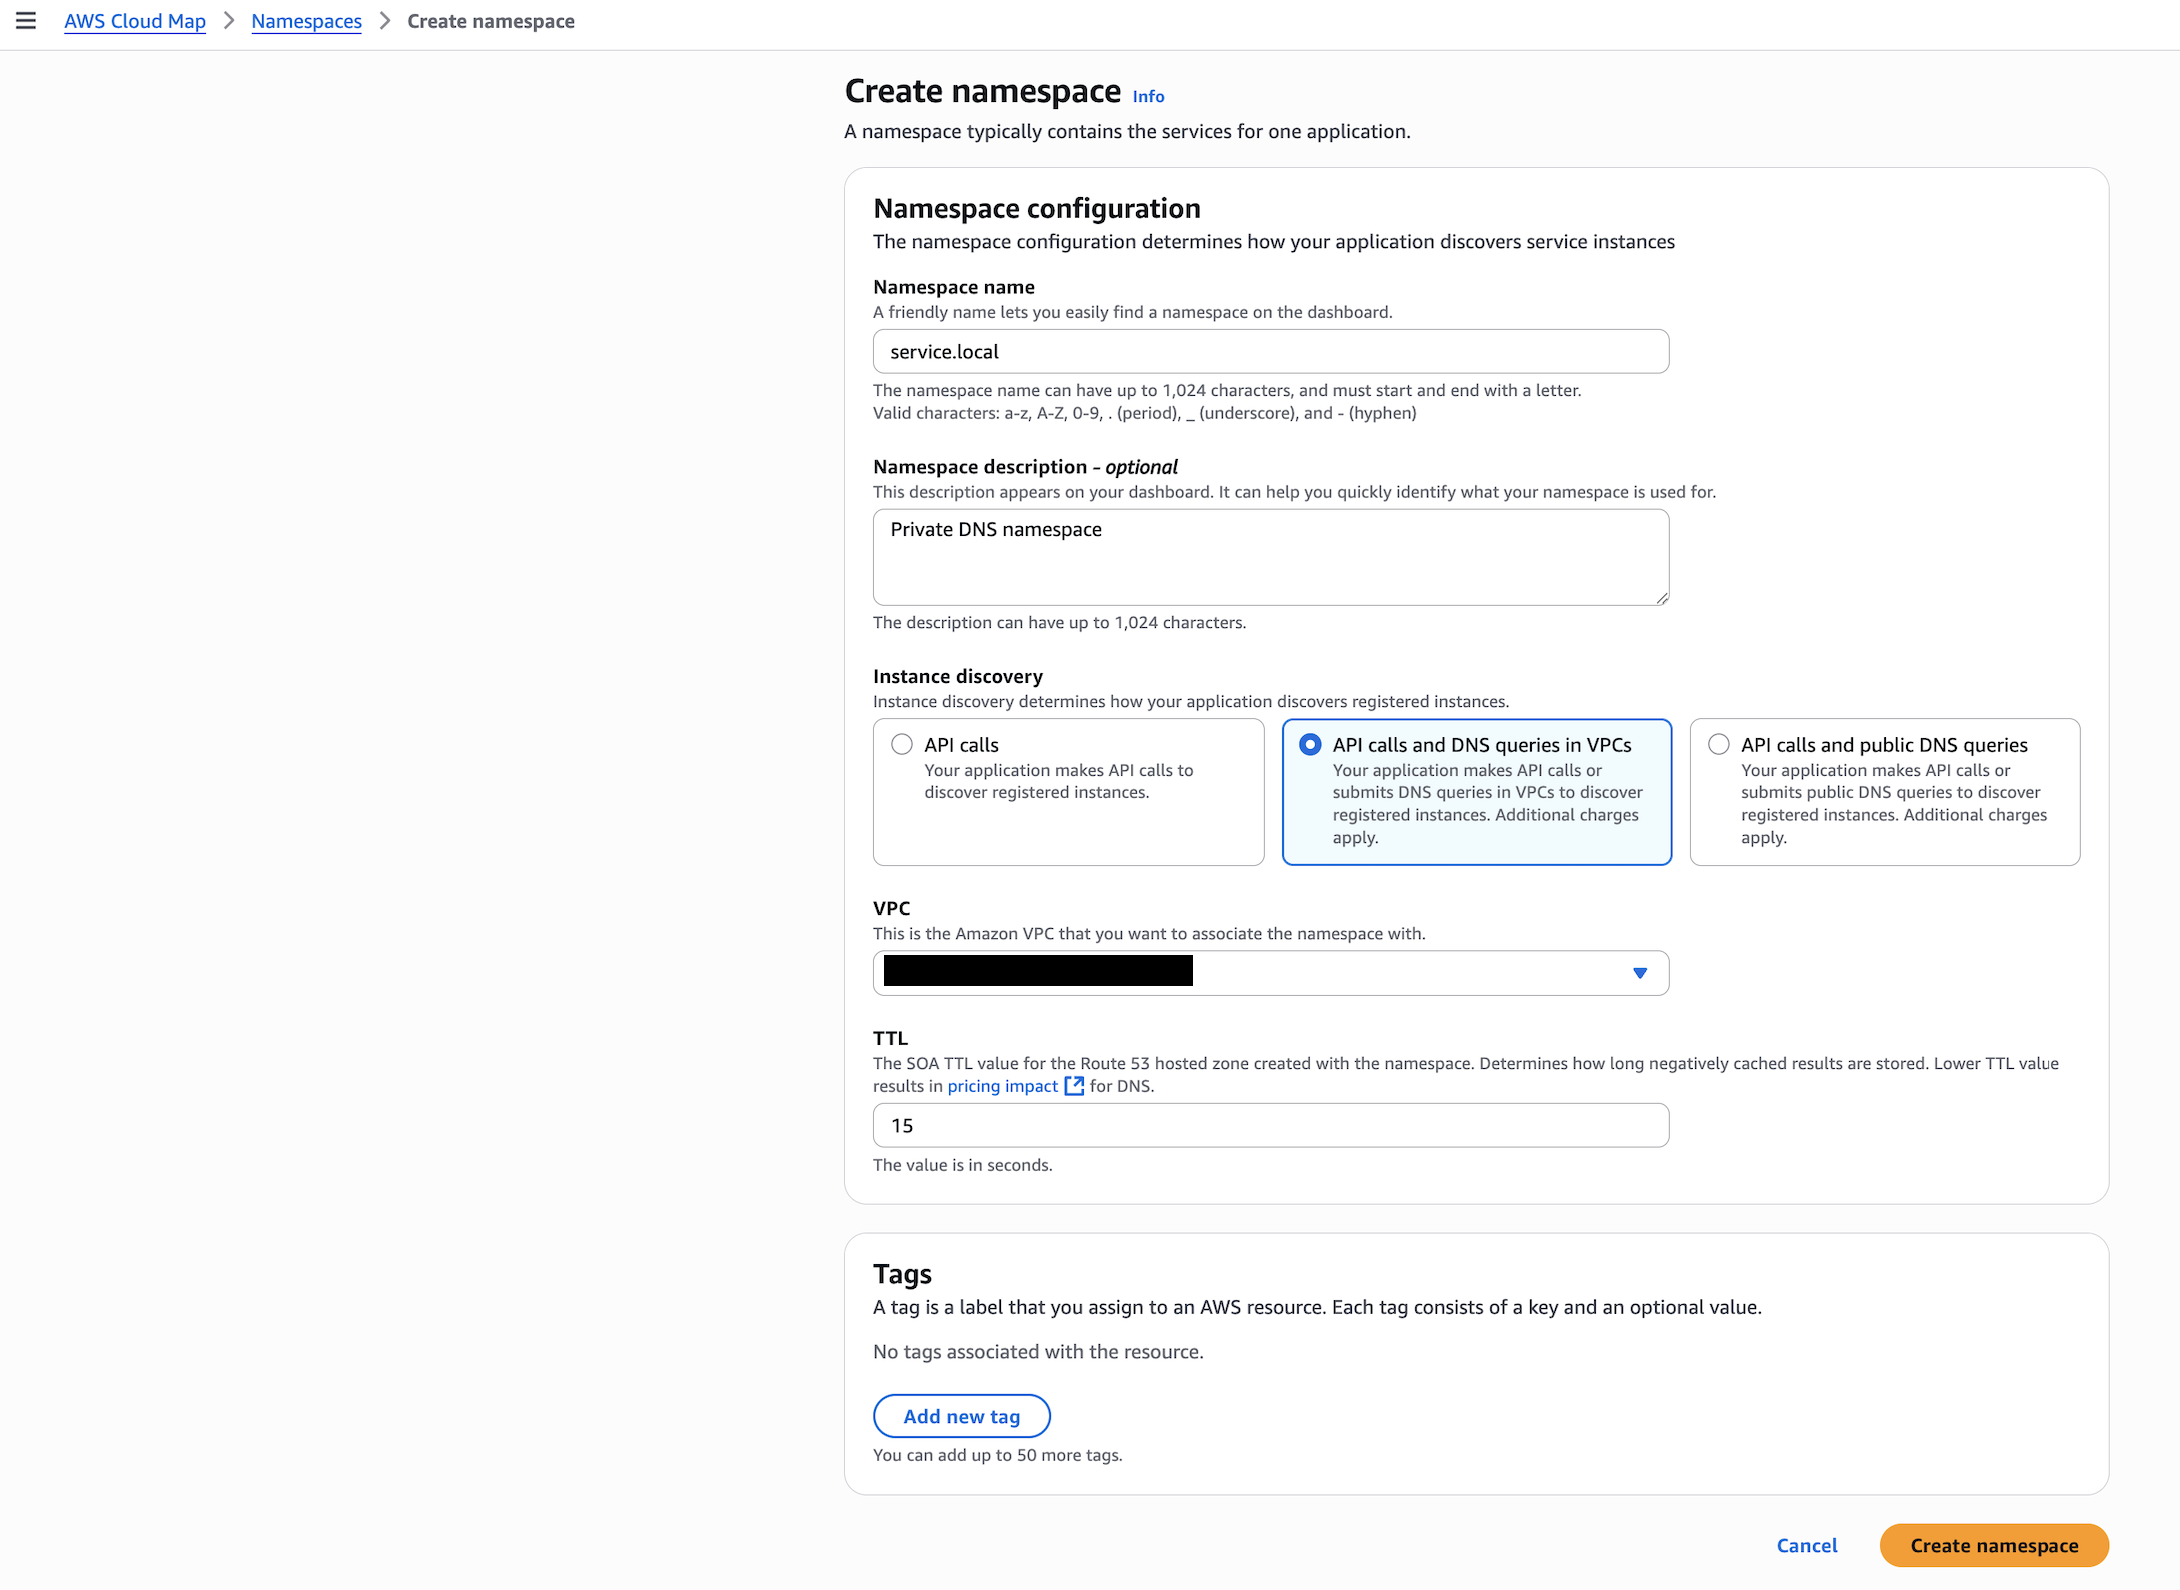Click the Create namespace button
Viewport: 2180px width, 1590px height.
tap(1993, 1545)
